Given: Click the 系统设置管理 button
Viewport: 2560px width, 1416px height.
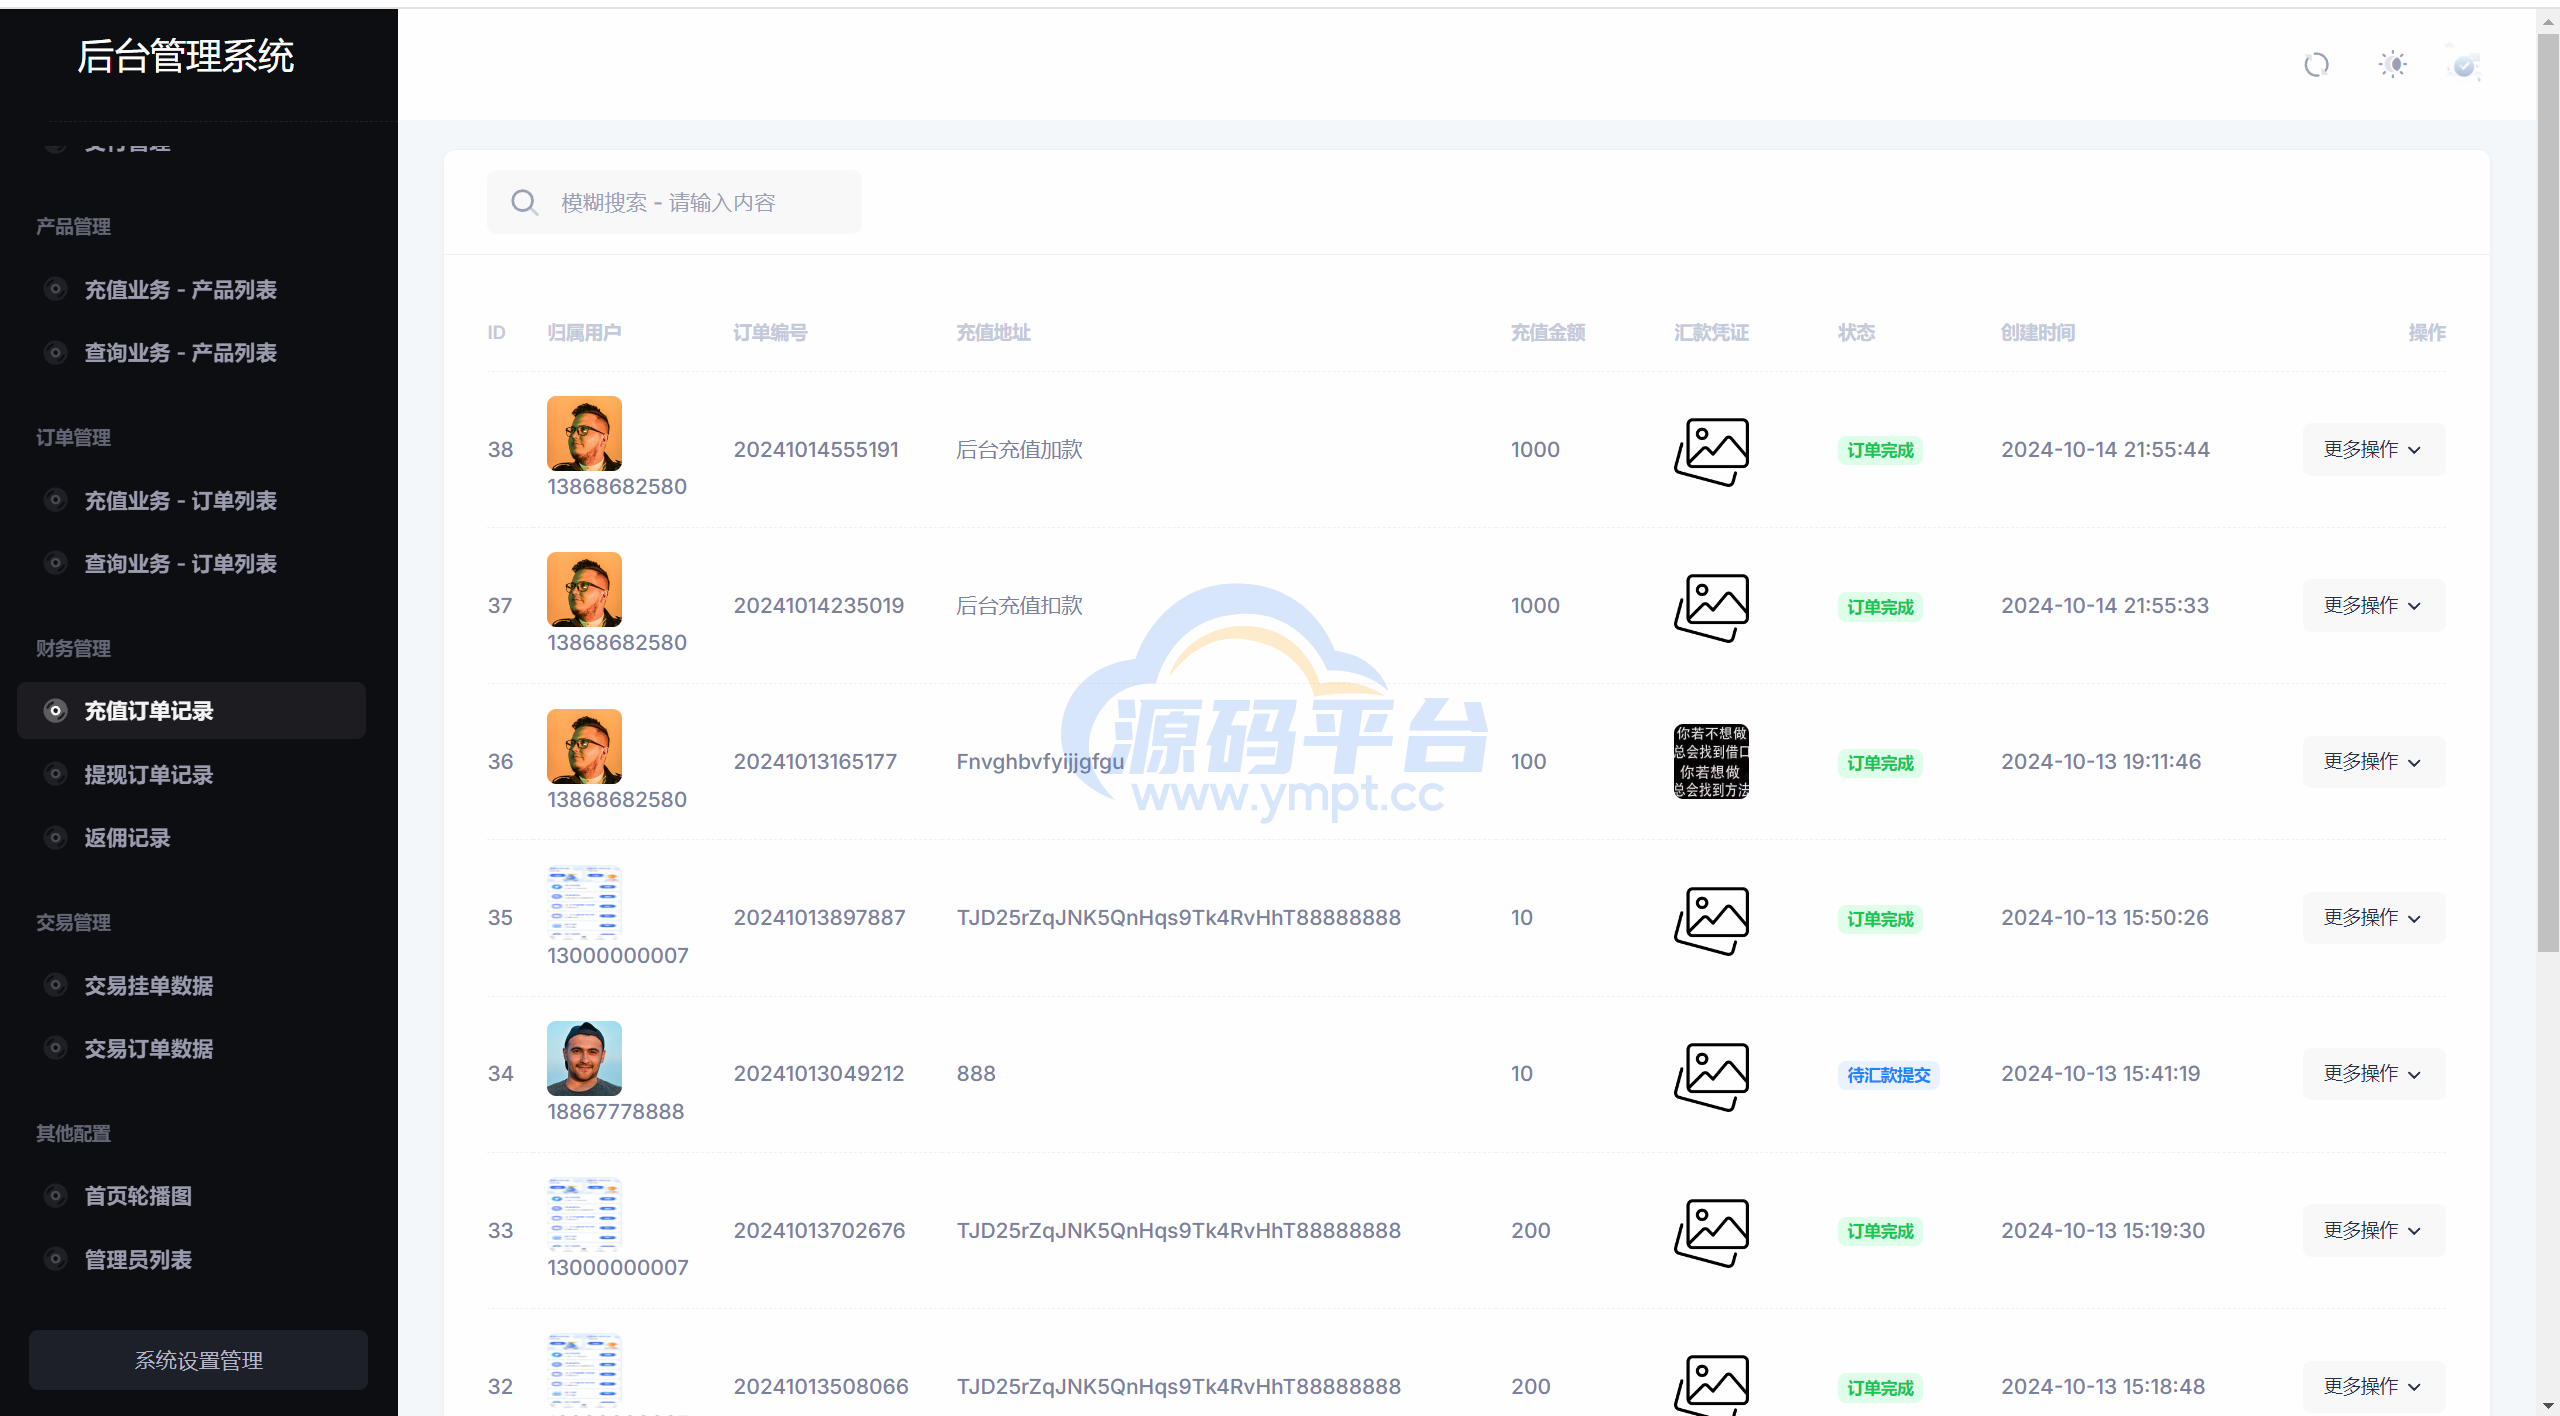Looking at the screenshot, I should (x=198, y=1360).
